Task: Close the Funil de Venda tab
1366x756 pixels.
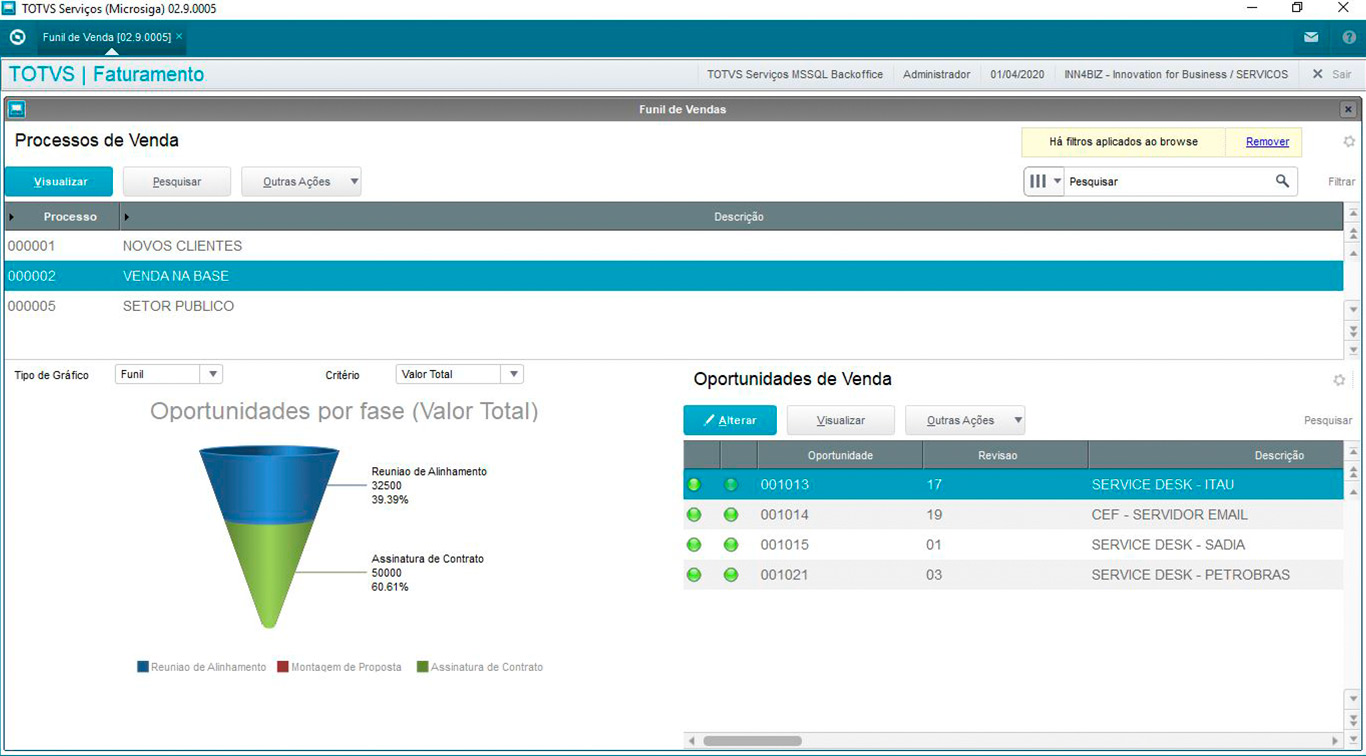Action: click(x=179, y=36)
